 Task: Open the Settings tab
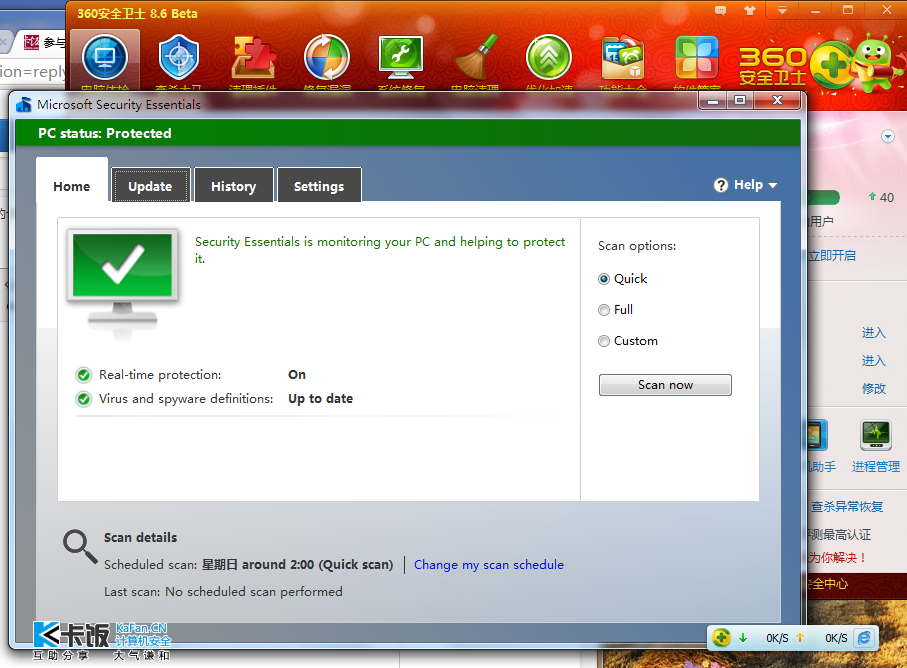319,185
